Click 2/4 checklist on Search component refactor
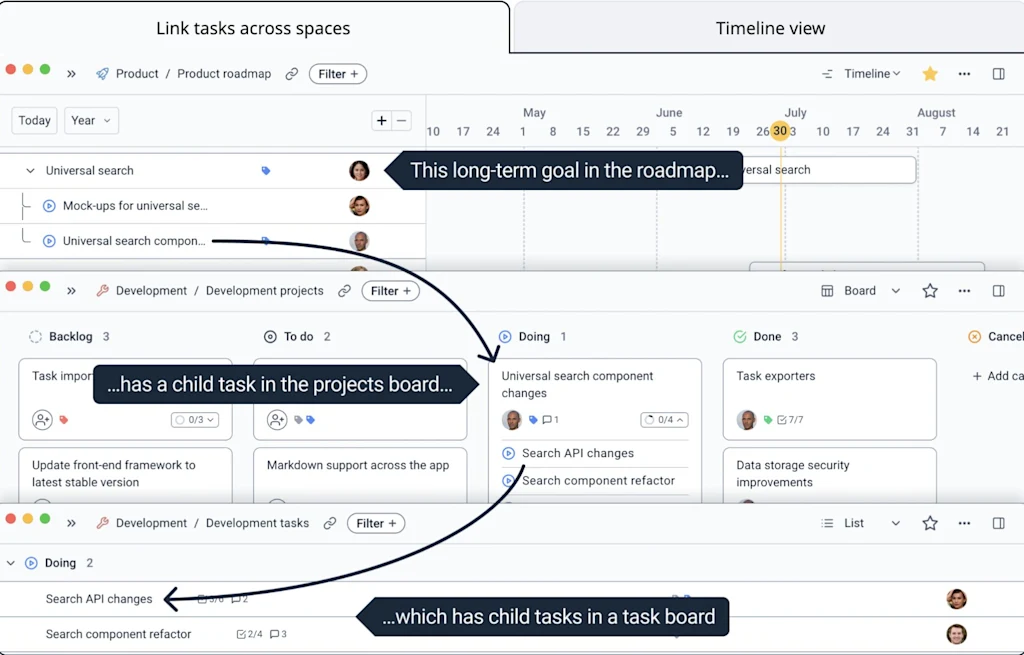This screenshot has width=1024, height=655. coord(249,634)
